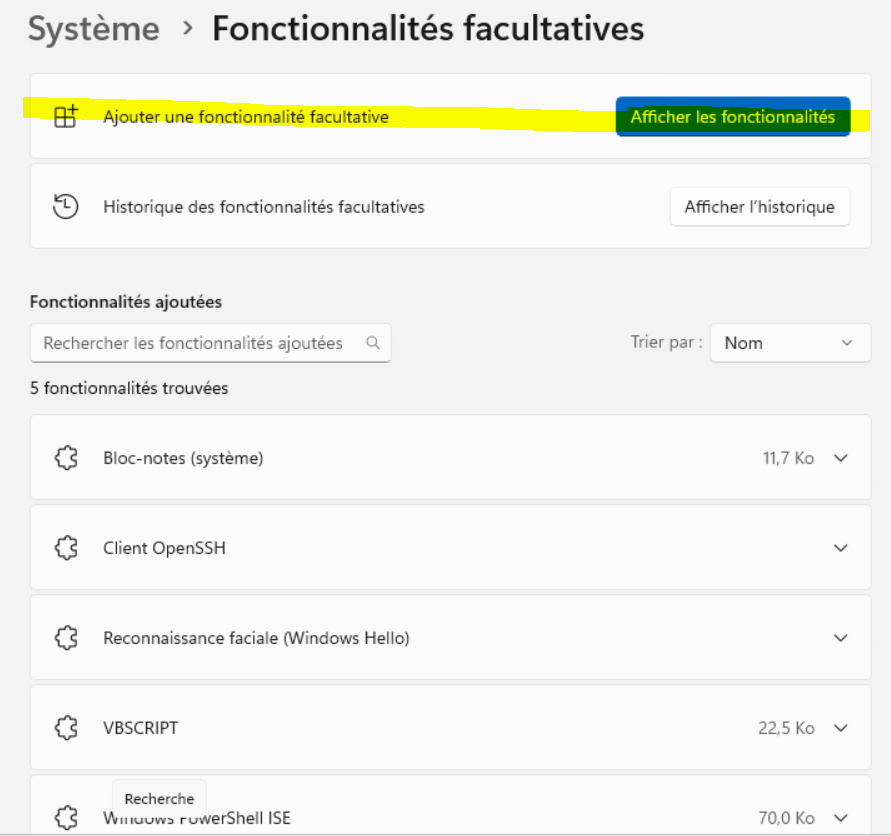This screenshot has width=891, height=836.
Task: Click the search magnifier icon
Action: tap(373, 343)
